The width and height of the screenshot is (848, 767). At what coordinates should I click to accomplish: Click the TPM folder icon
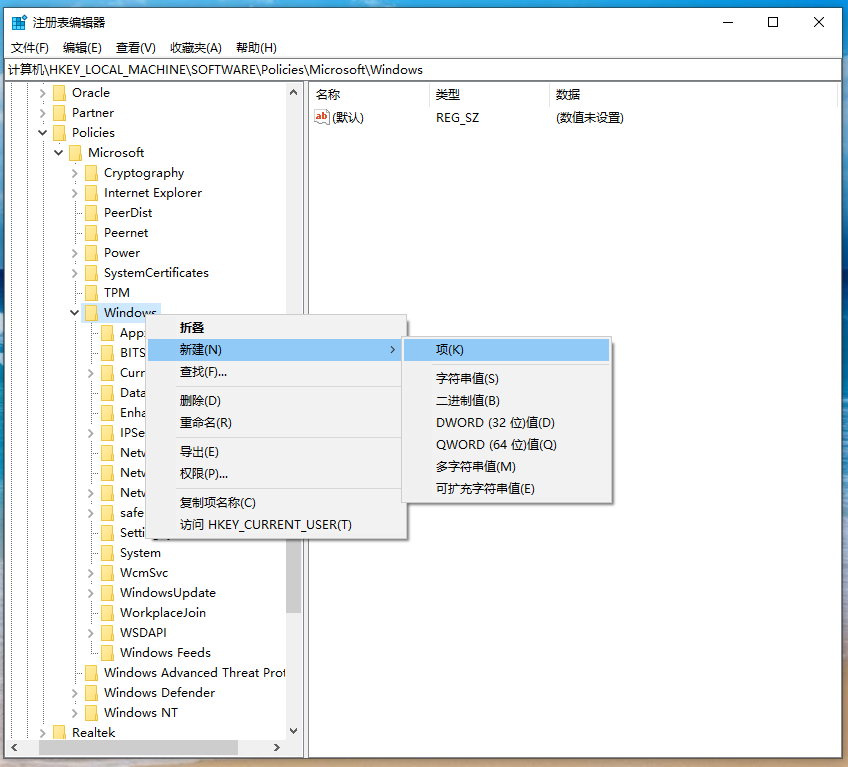(x=91, y=293)
